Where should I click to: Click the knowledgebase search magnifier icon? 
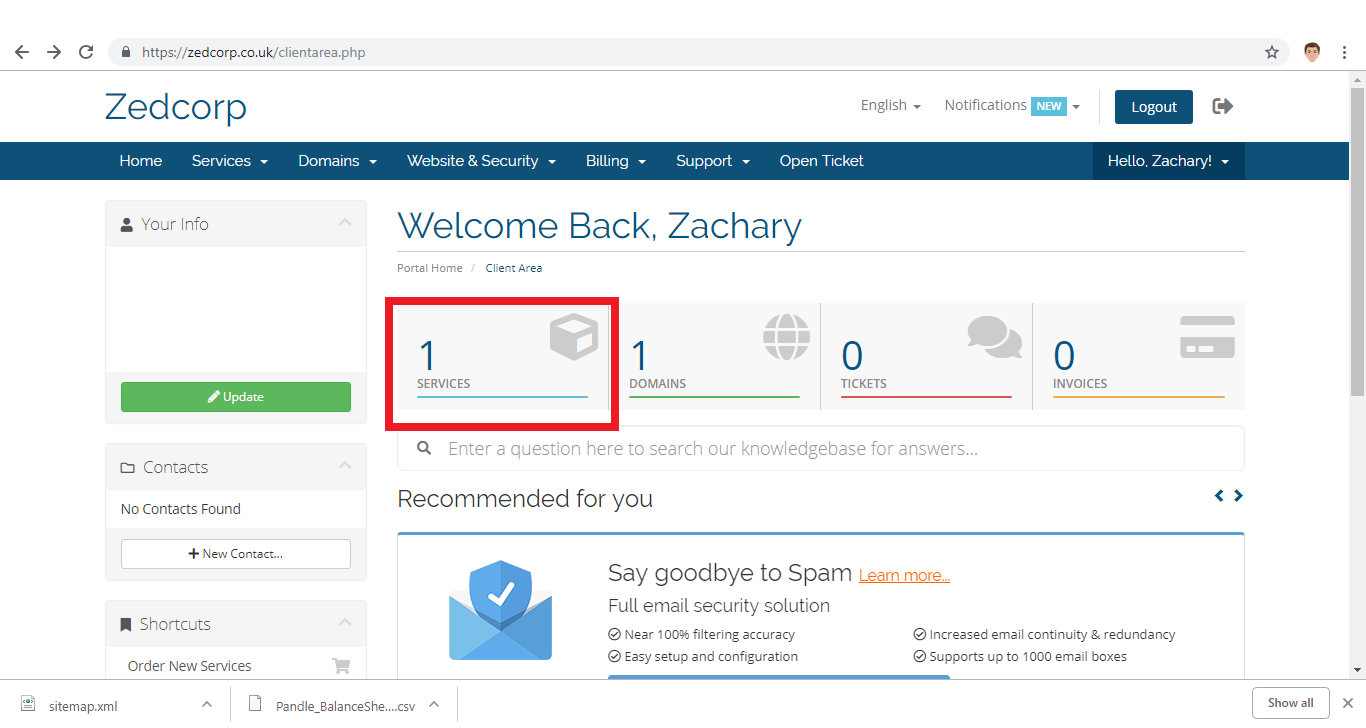click(424, 448)
